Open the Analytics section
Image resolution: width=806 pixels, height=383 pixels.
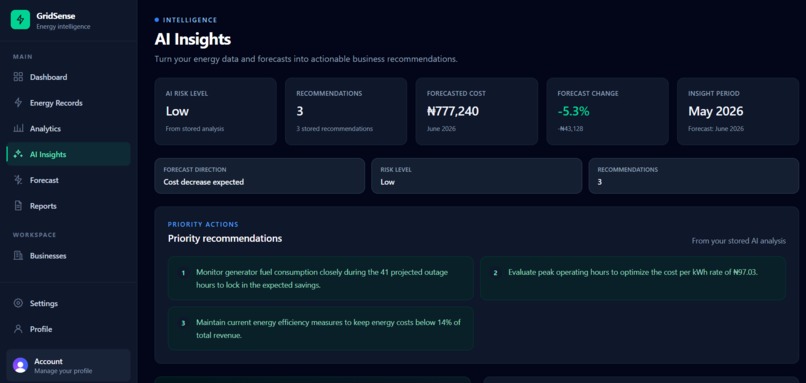click(68, 129)
